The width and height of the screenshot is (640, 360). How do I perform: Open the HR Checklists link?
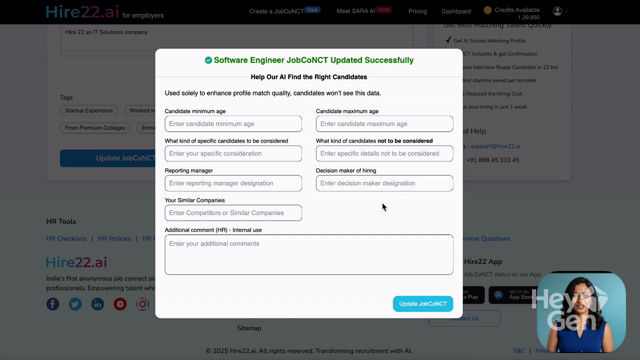[66, 238]
